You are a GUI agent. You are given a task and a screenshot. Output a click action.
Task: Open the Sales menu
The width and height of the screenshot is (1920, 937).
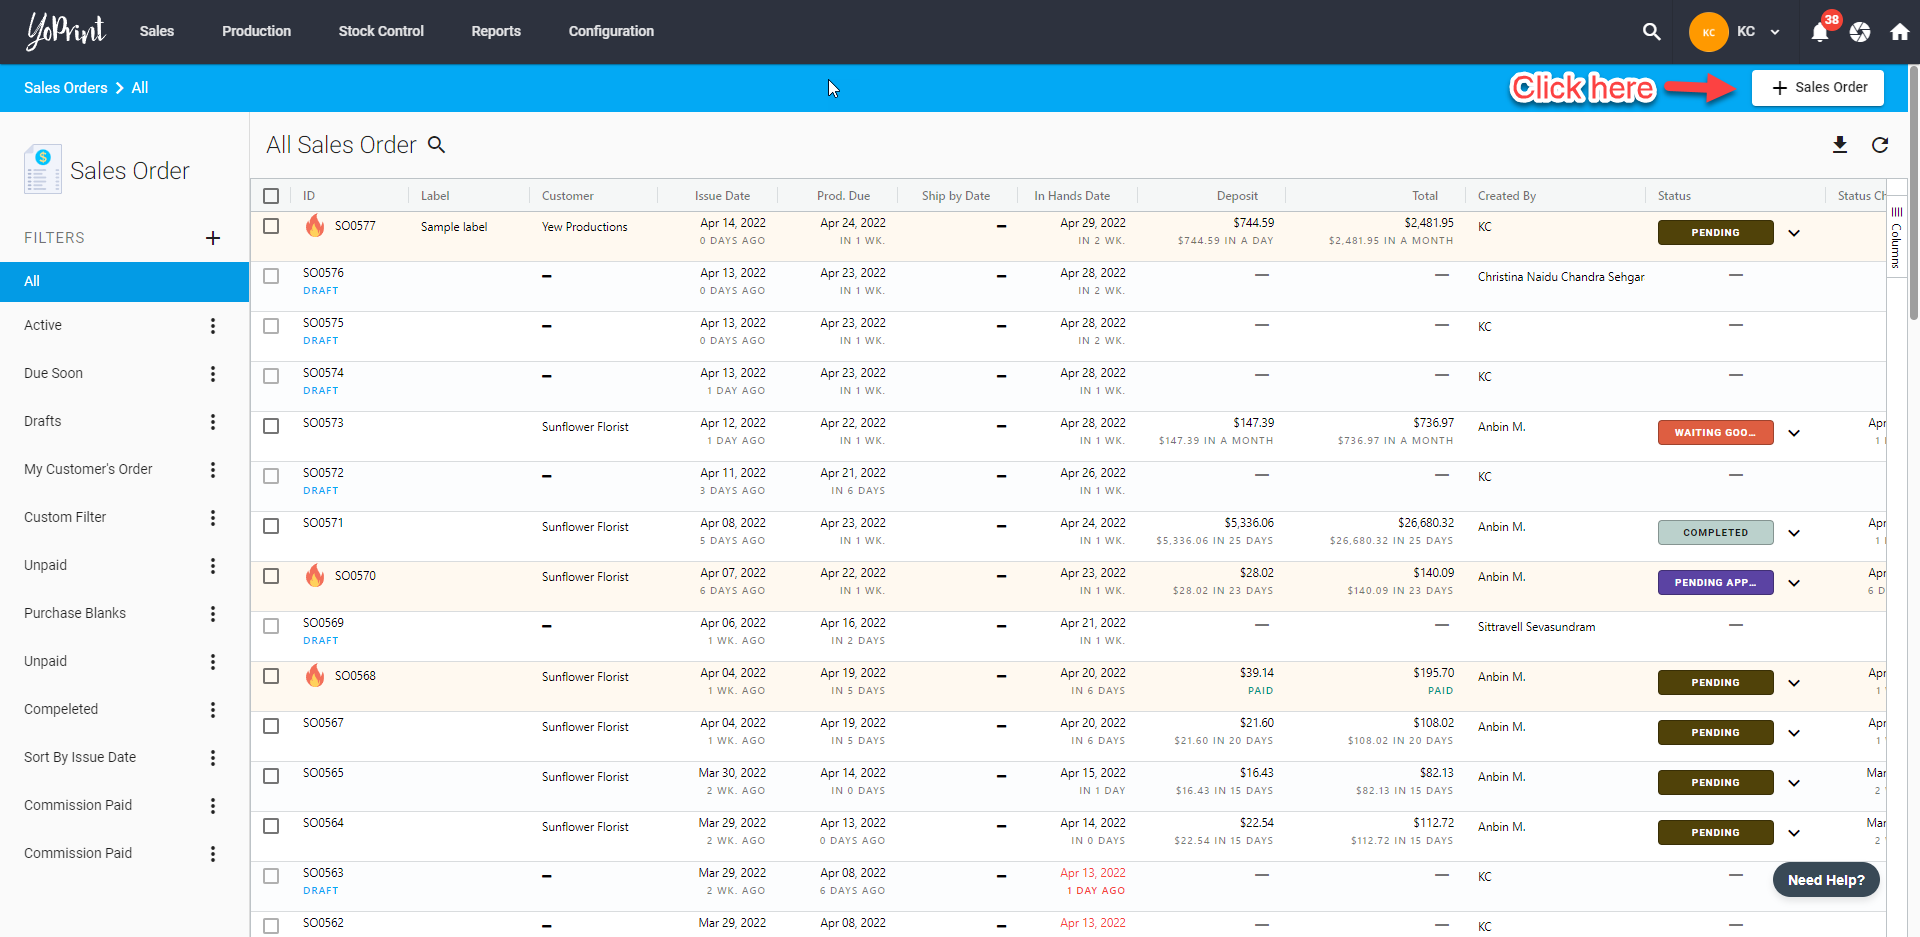click(x=157, y=31)
